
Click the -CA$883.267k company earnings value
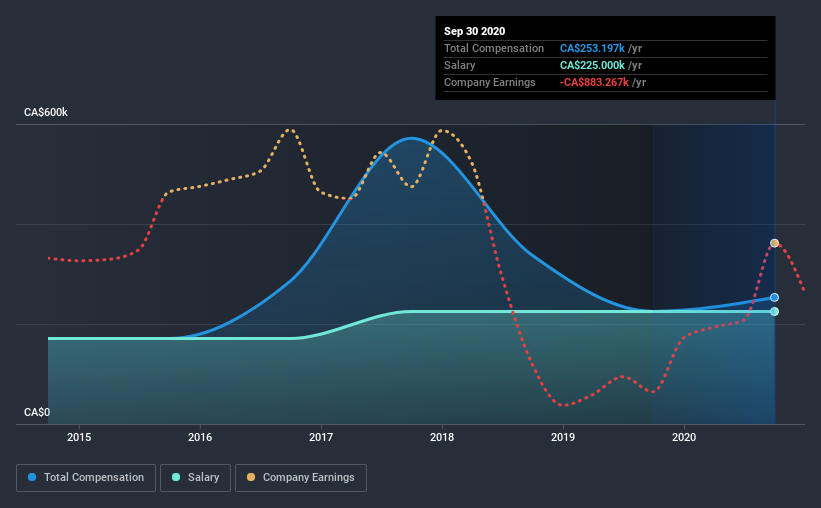tap(594, 82)
